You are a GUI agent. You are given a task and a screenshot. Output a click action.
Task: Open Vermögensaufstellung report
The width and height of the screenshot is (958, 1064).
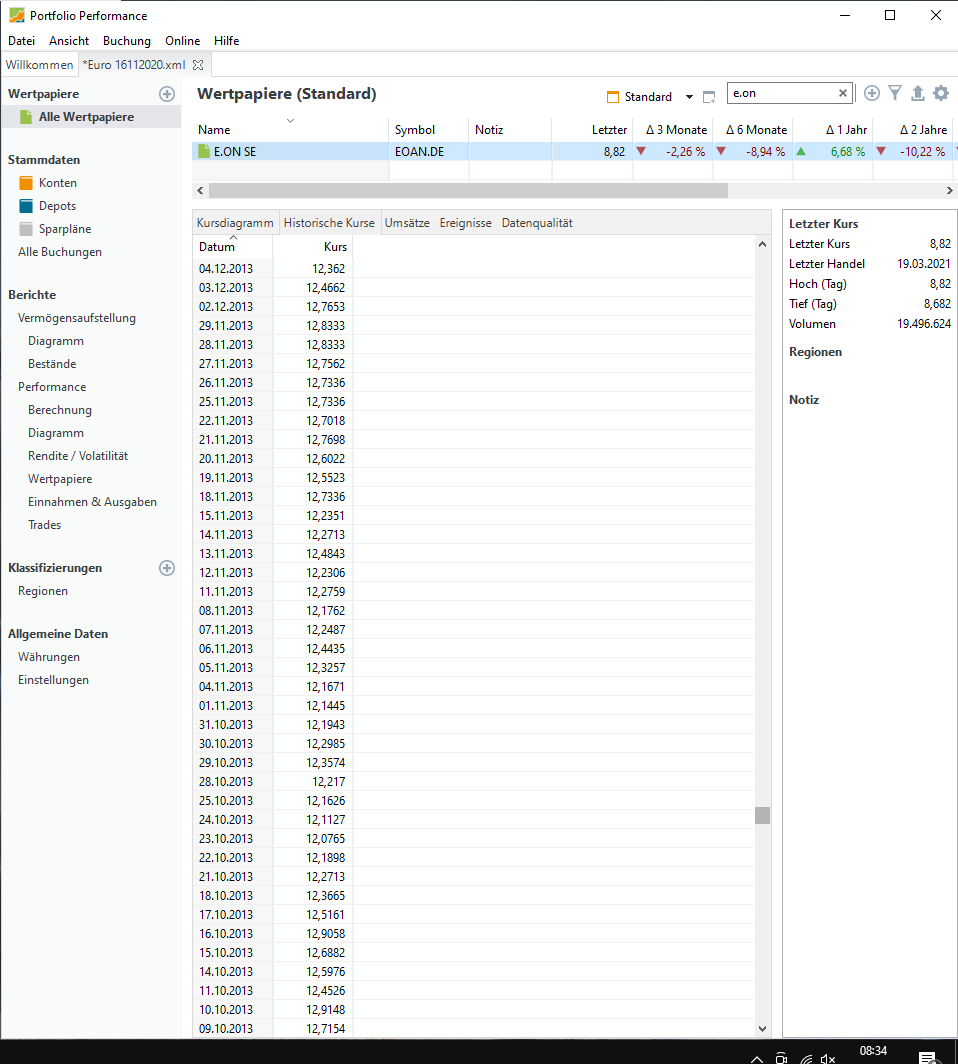pyautogui.click(x=77, y=318)
